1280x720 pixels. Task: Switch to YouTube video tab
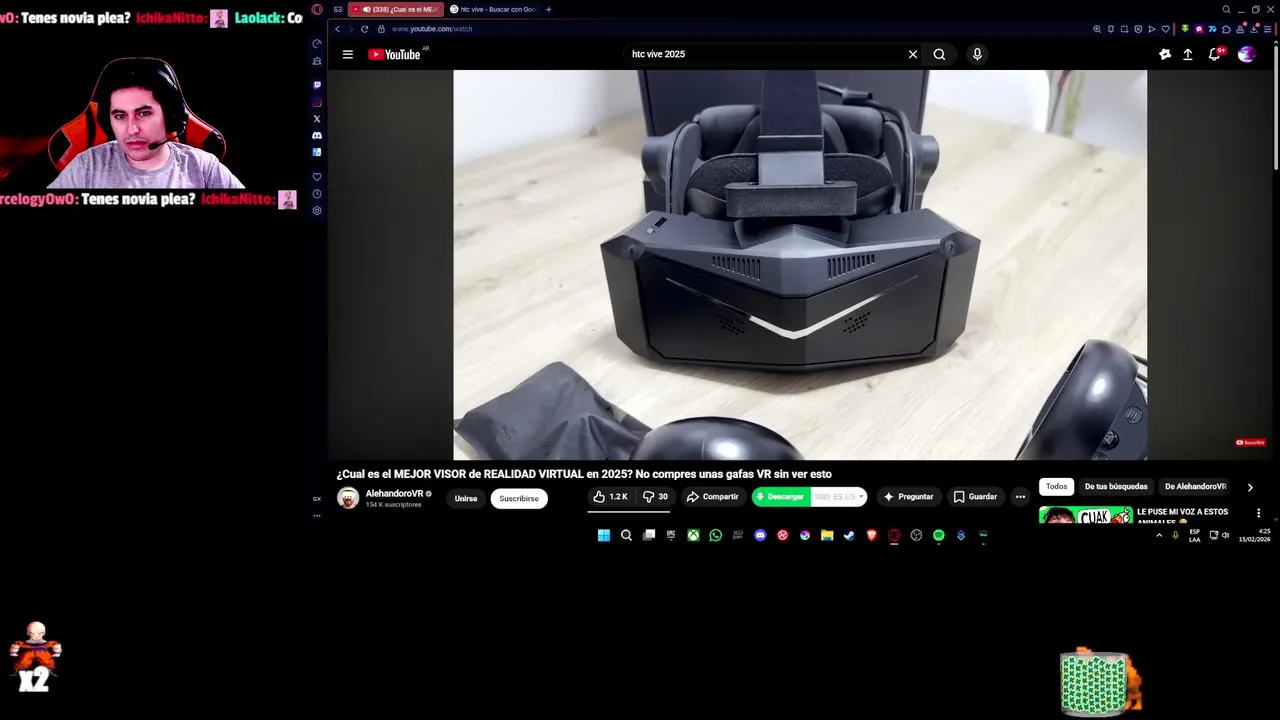point(396,9)
